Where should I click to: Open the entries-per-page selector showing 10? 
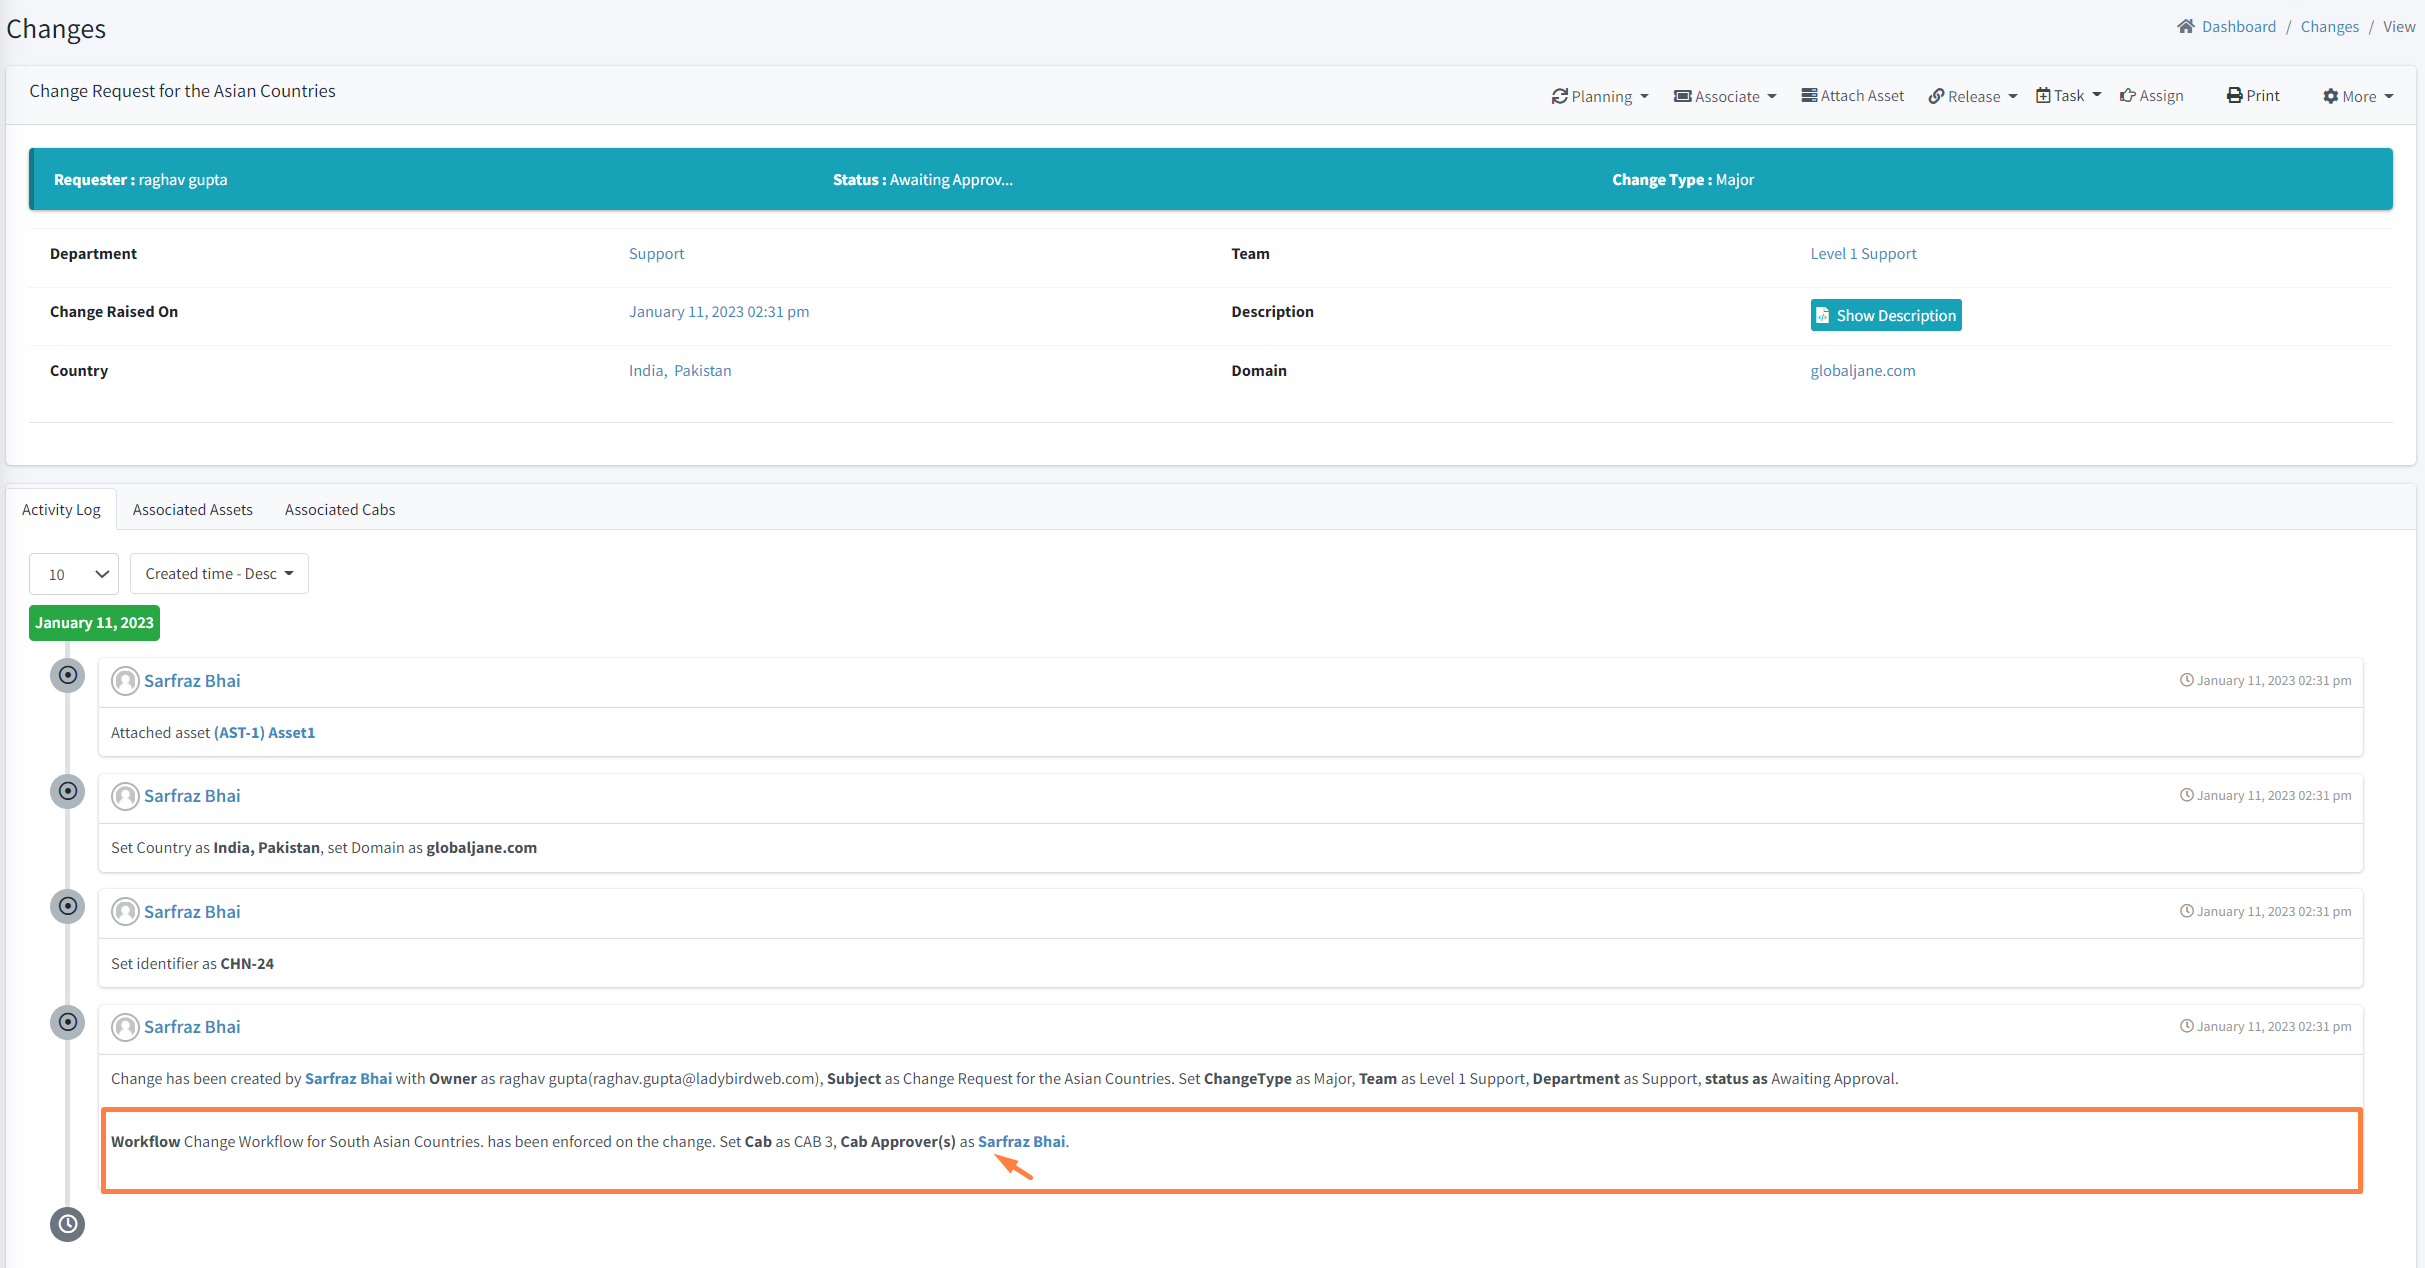click(x=73, y=573)
